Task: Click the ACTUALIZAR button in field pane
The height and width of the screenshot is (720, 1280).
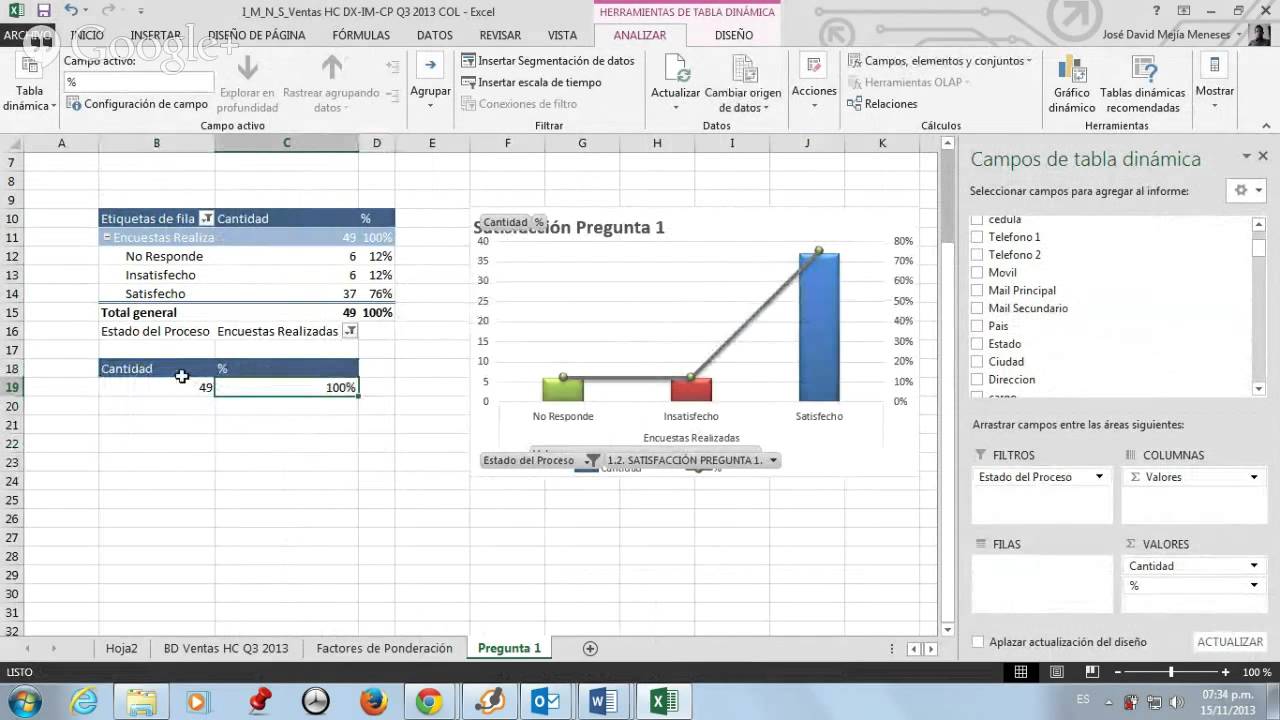Action: [1230, 642]
